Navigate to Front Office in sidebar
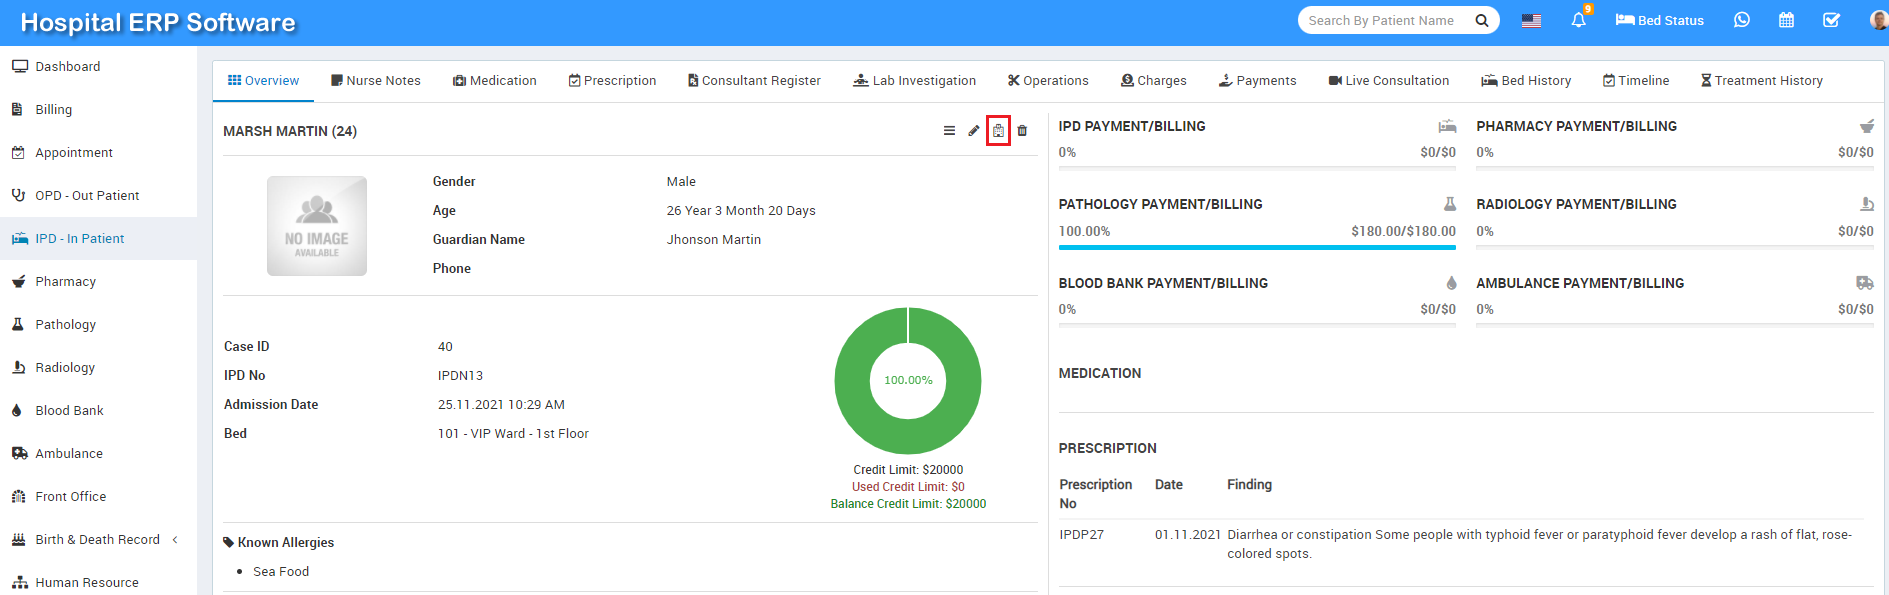 [70, 497]
